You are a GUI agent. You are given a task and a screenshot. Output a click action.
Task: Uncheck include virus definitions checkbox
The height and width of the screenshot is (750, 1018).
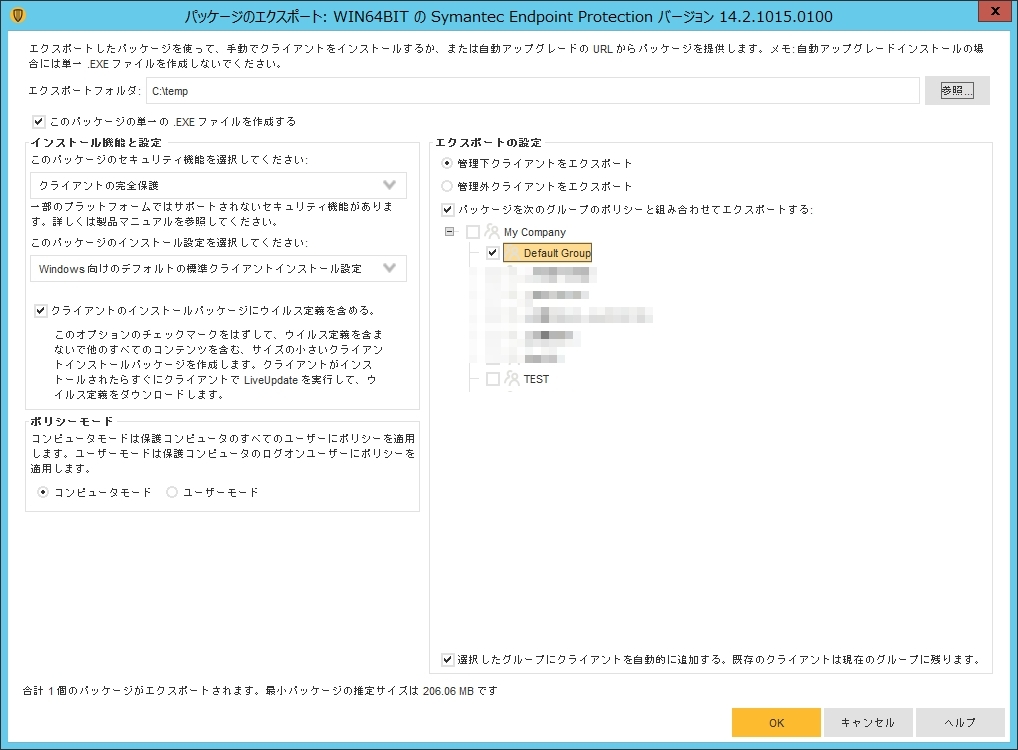pos(41,310)
